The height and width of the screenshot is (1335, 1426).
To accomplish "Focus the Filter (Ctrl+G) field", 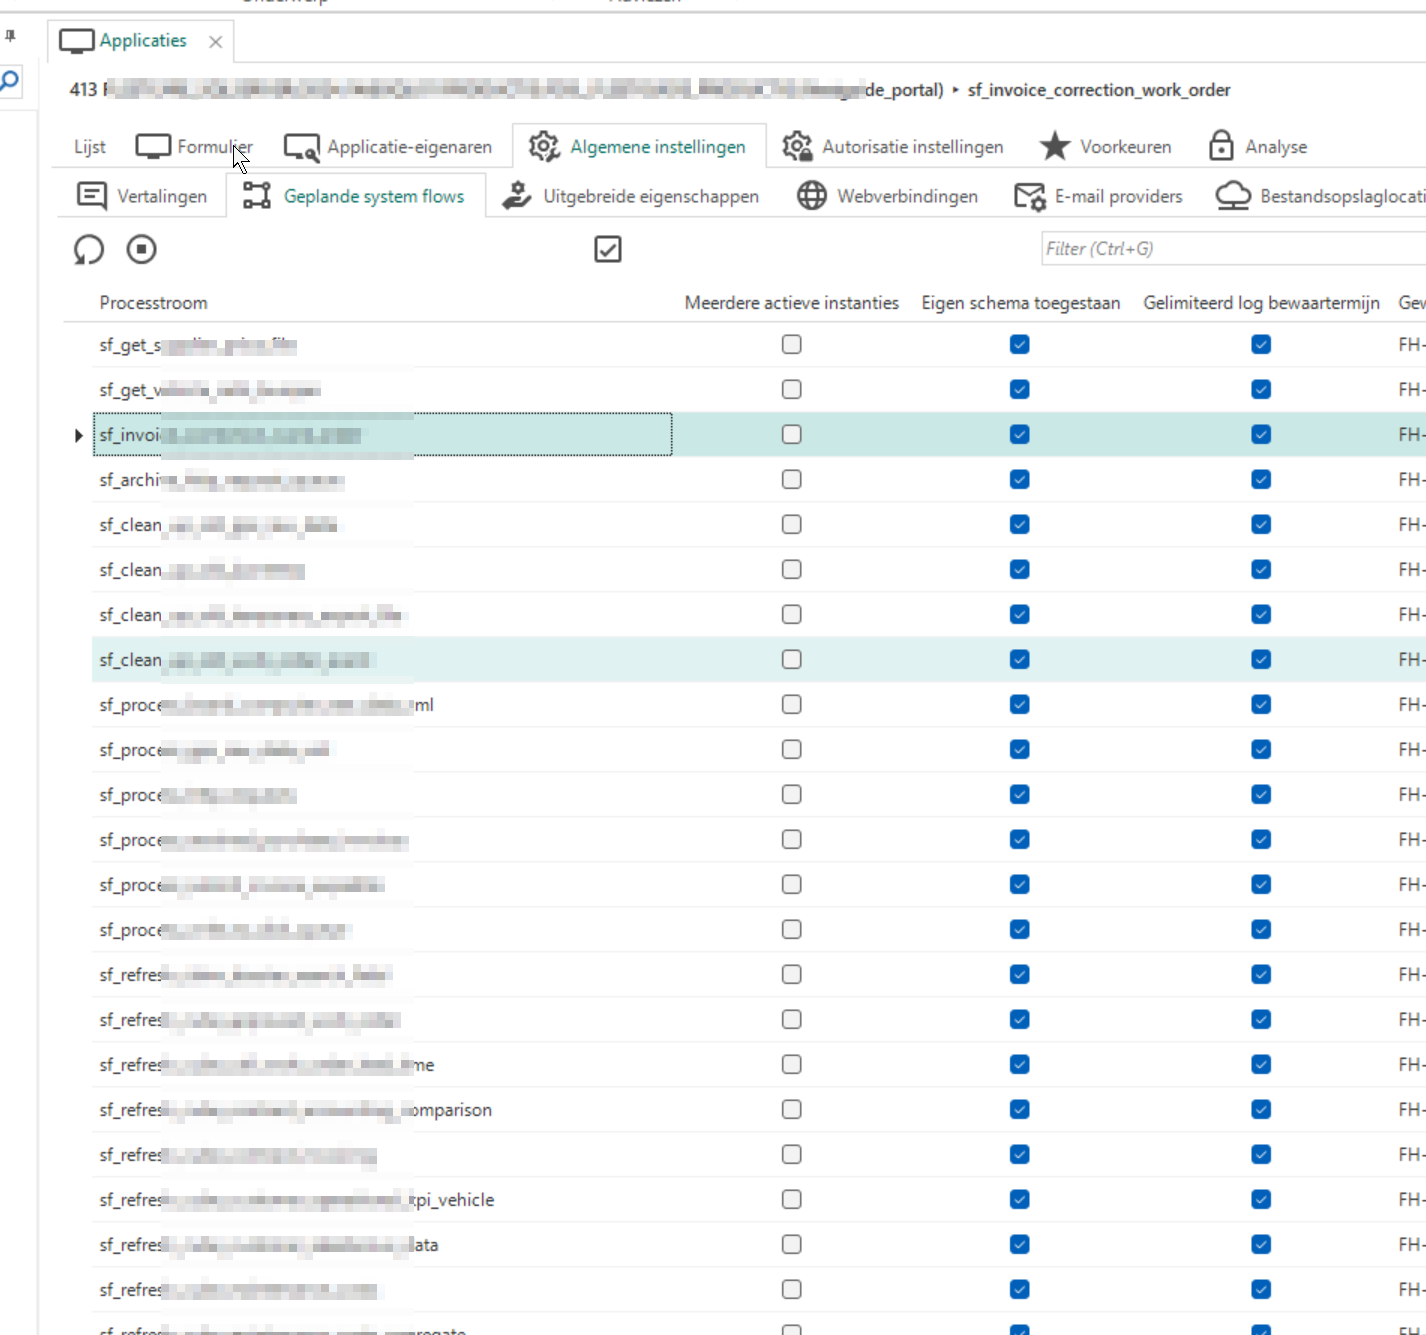I will [1233, 249].
